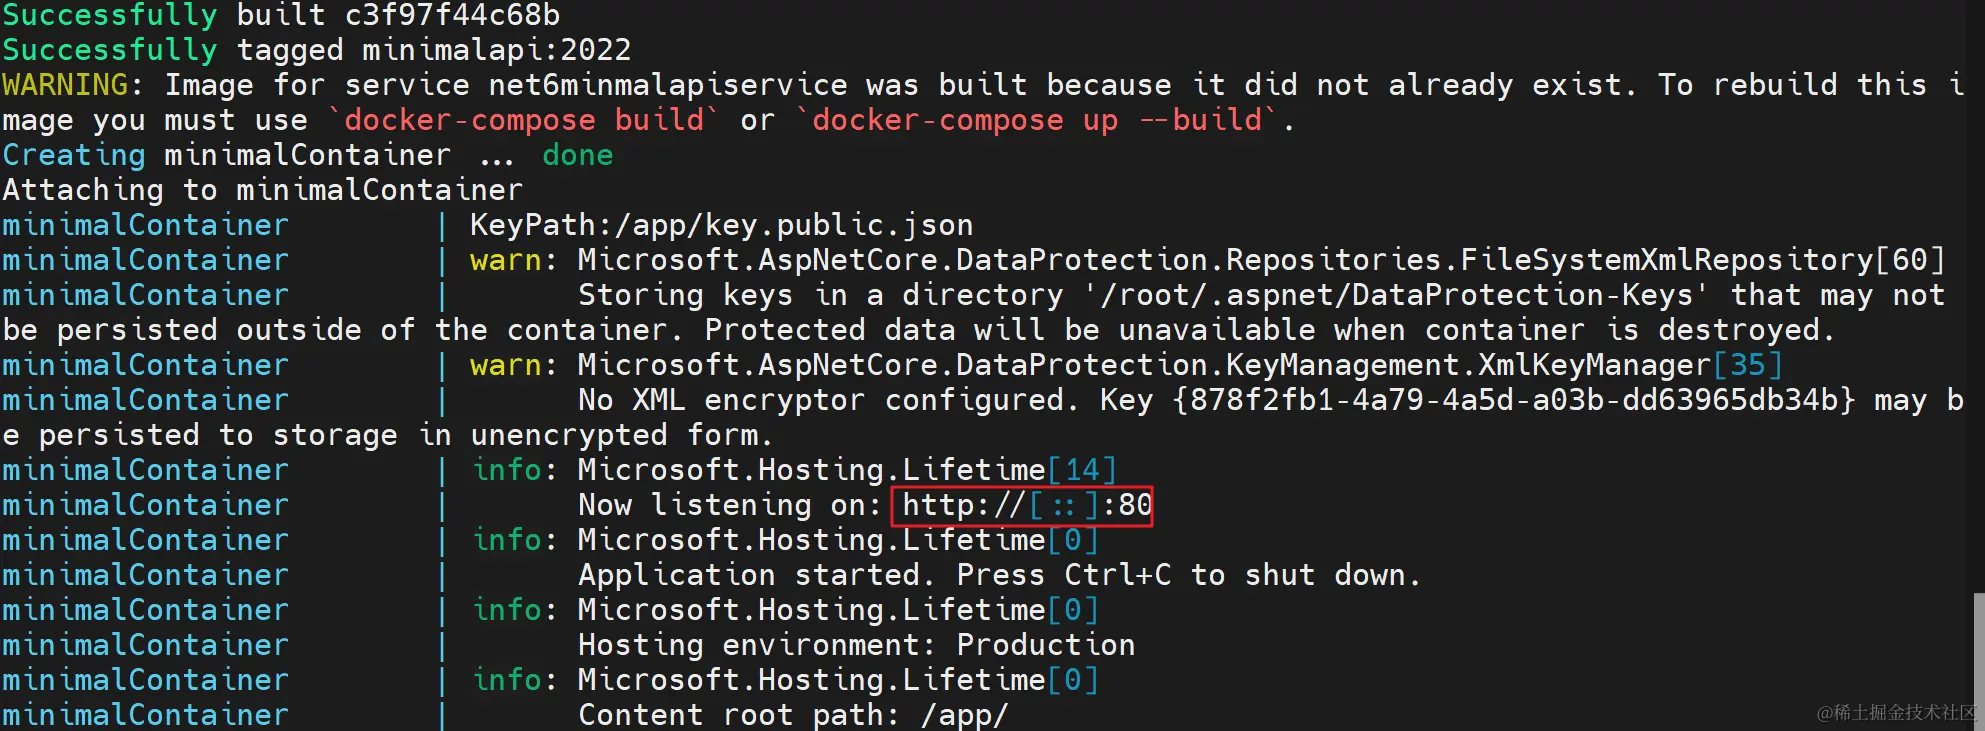
Task: Click the Lifetime[14] event id
Action: click(1082, 470)
